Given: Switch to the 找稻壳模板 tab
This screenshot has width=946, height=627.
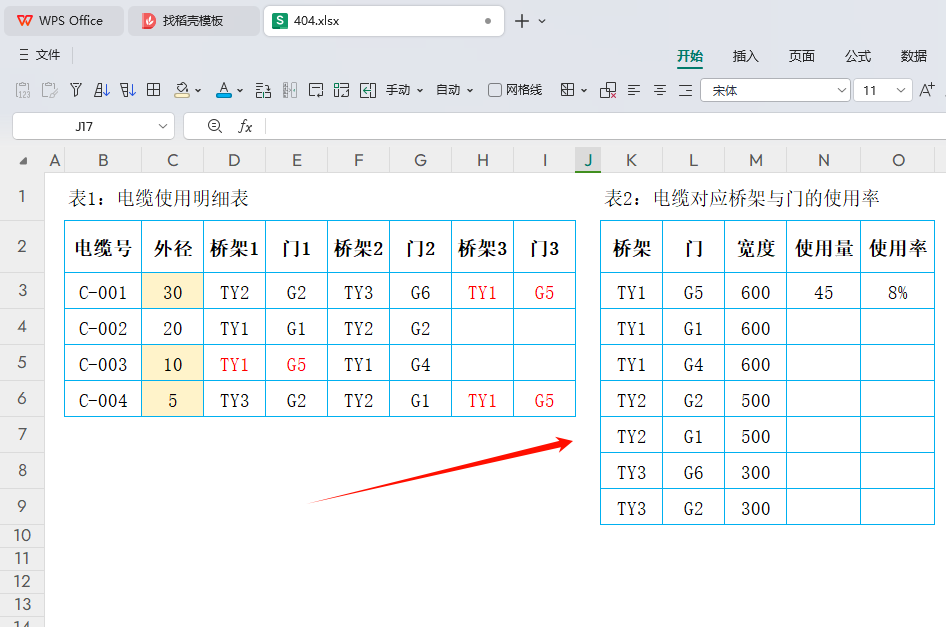Looking at the screenshot, I should pos(194,21).
